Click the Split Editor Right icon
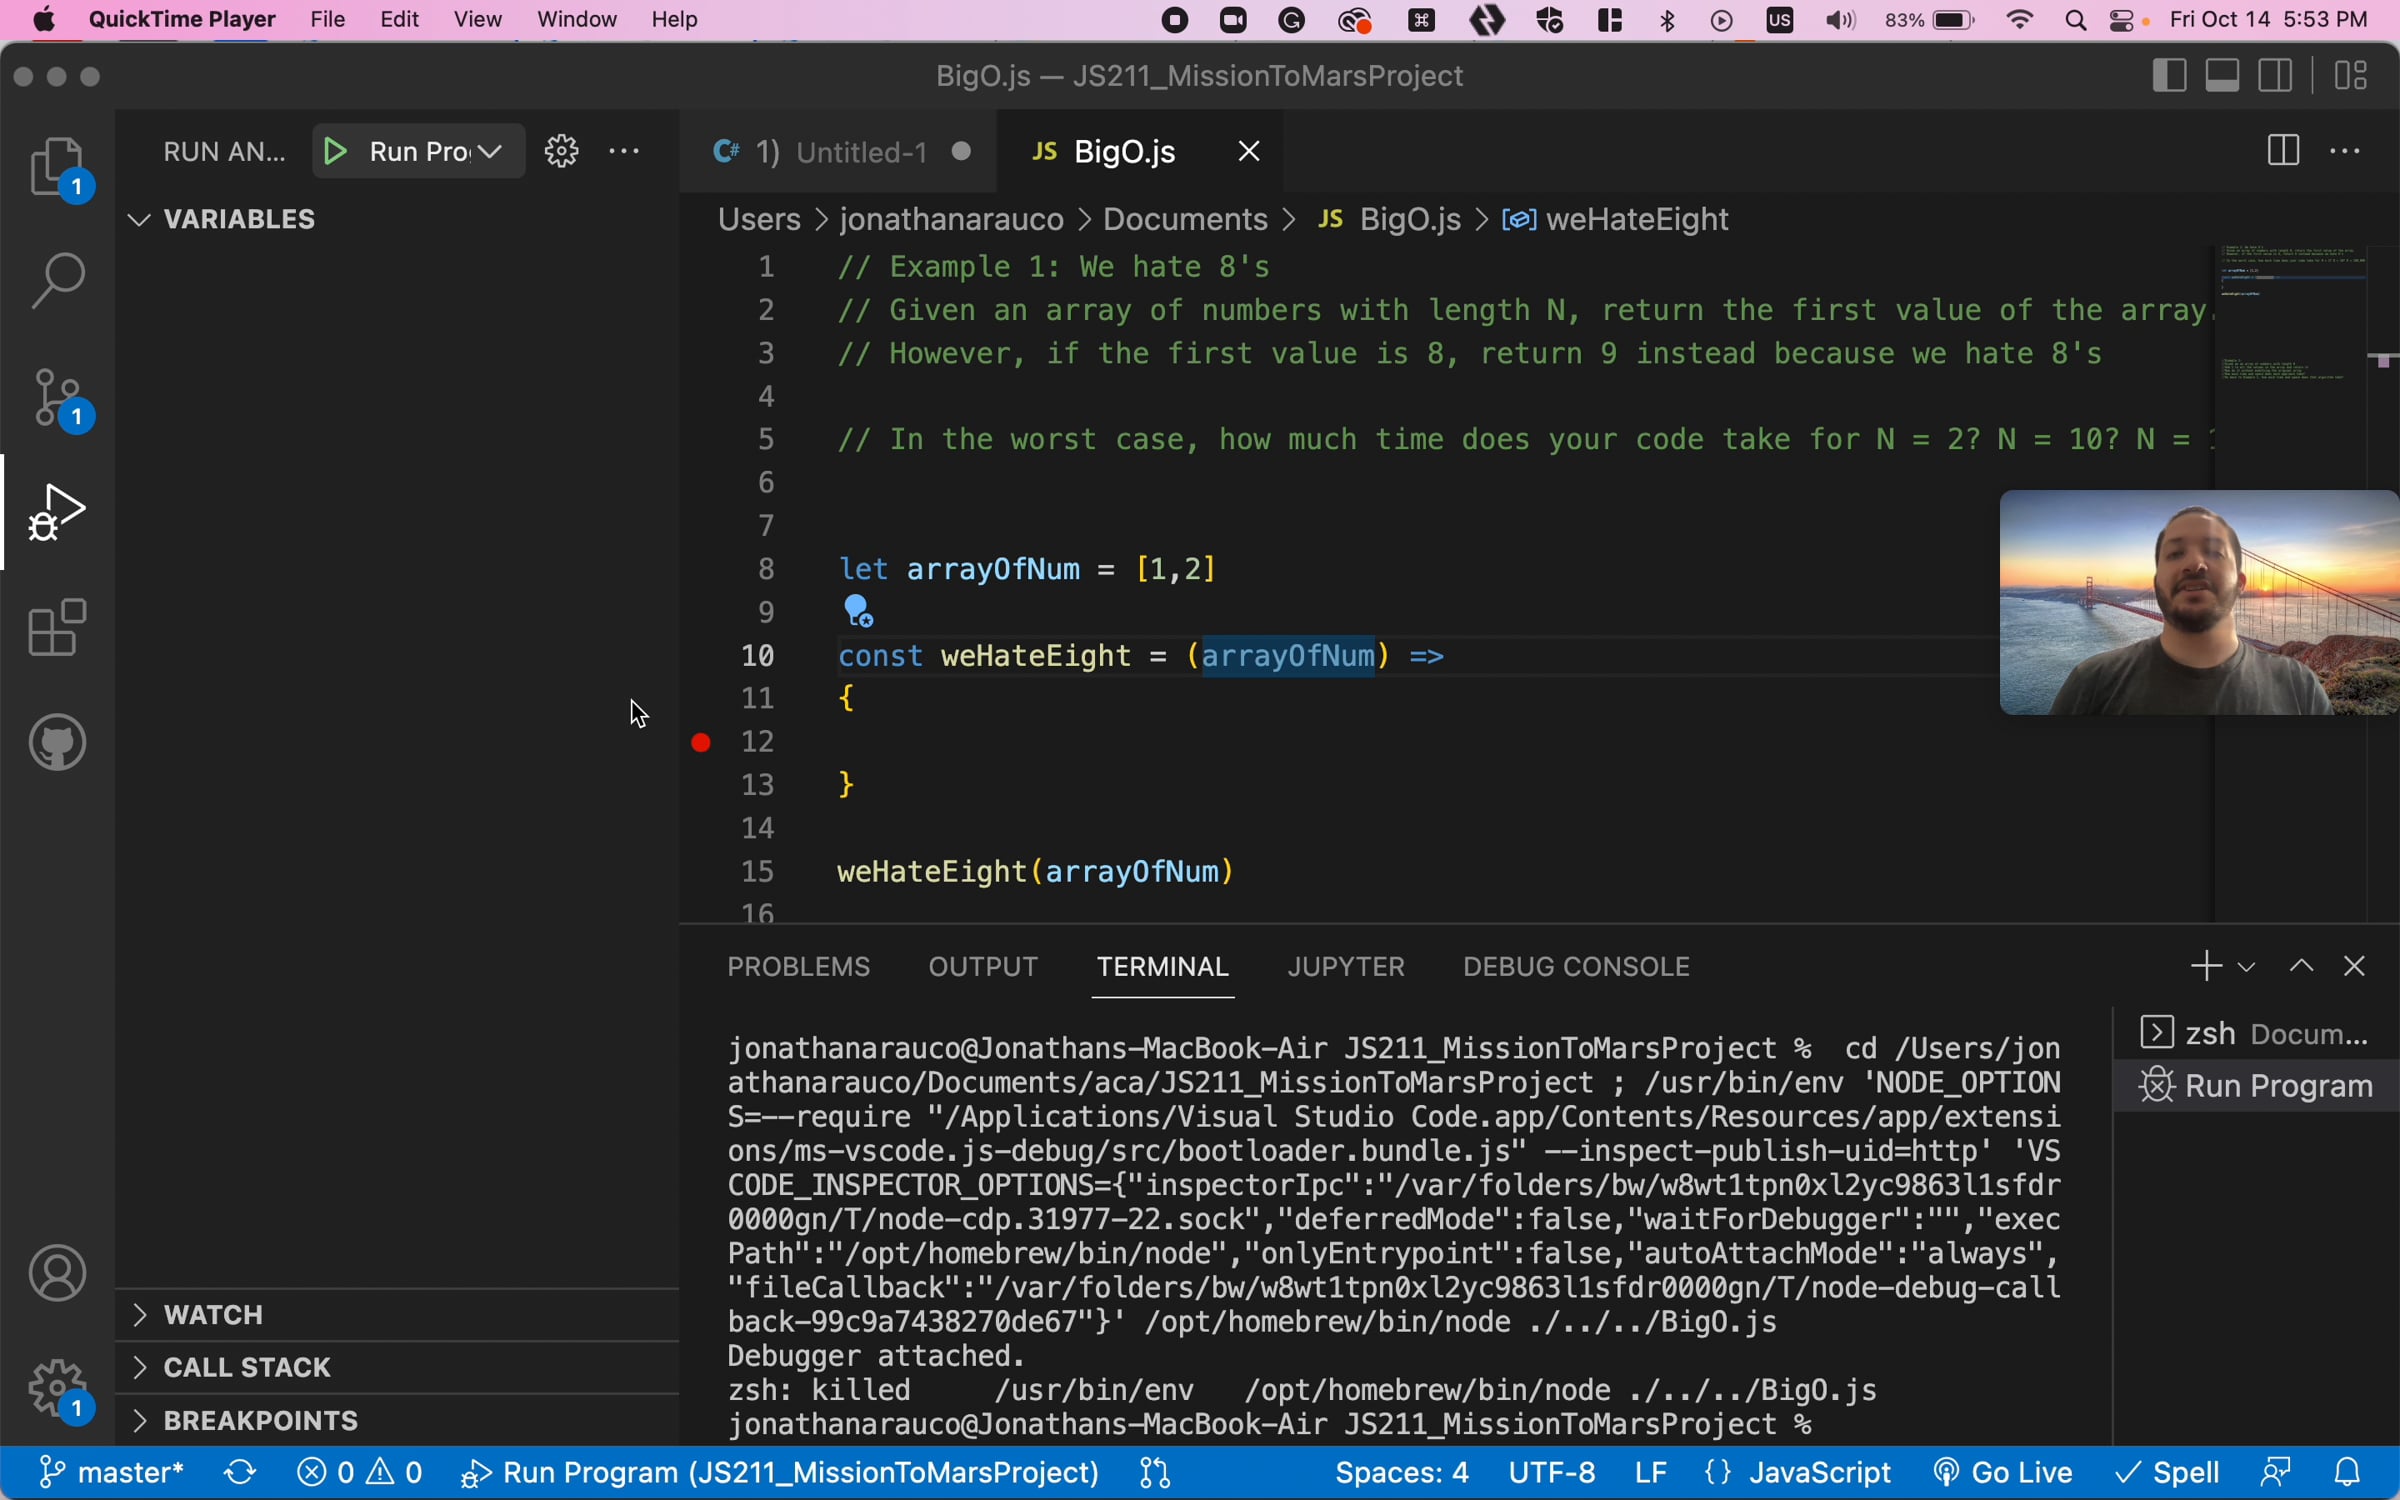This screenshot has width=2400, height=1500. [x=2283, y=151]
